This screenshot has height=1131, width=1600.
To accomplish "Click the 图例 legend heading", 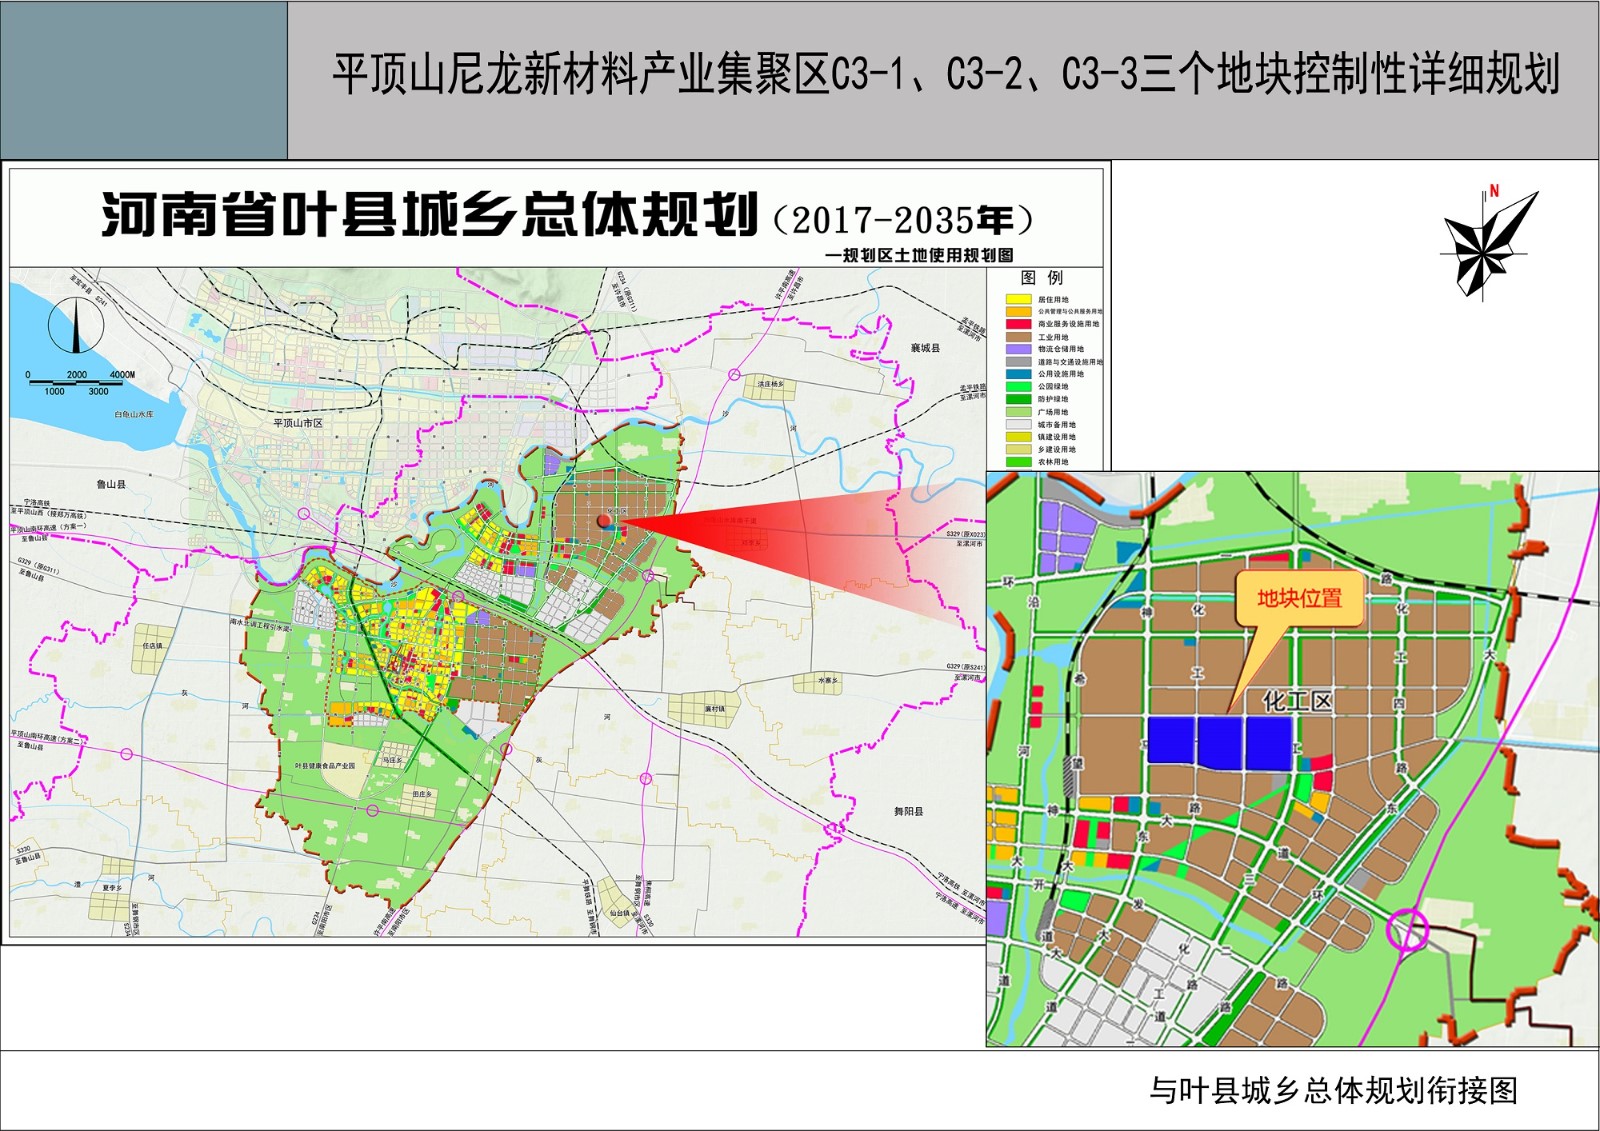I will pyautogui.click(x=1042, y=278).
